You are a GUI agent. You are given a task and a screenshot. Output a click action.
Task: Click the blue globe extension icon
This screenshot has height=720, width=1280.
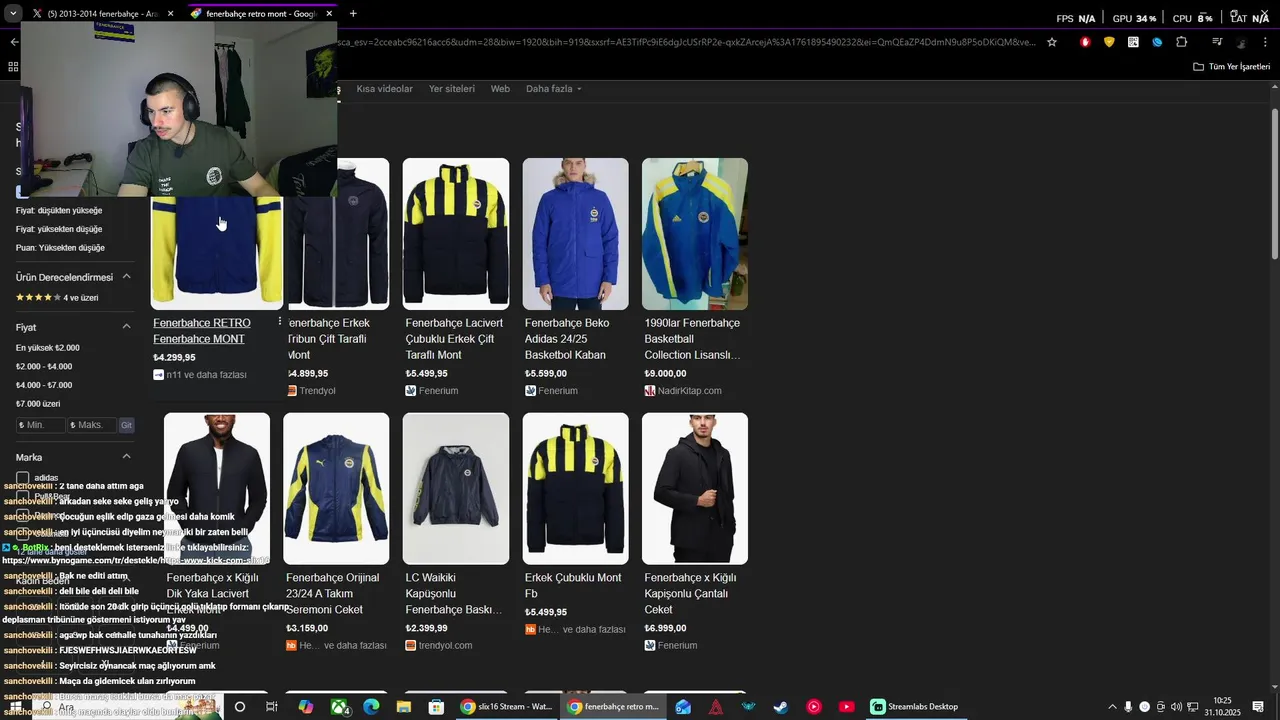coord(1157,42)
